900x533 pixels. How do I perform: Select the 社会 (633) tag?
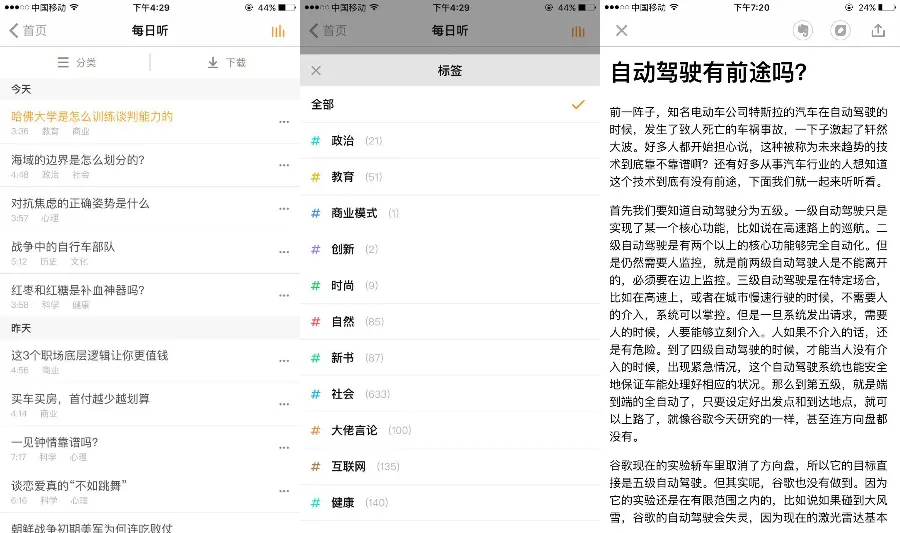tap(450, 394)
